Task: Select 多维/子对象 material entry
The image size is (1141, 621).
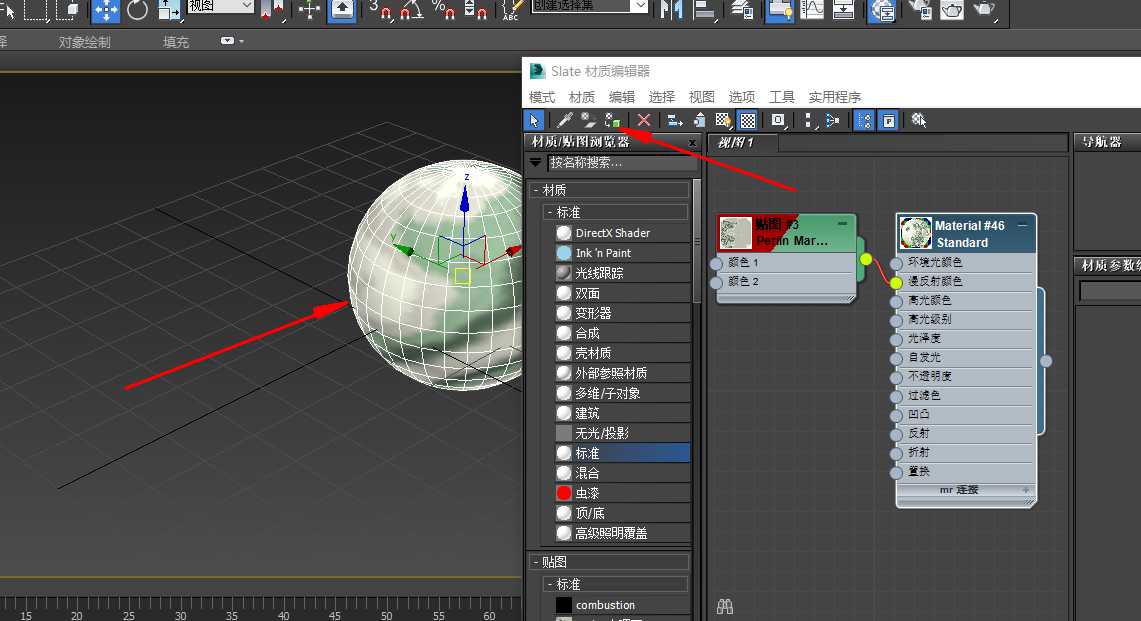Action: (x=622, y=393)
